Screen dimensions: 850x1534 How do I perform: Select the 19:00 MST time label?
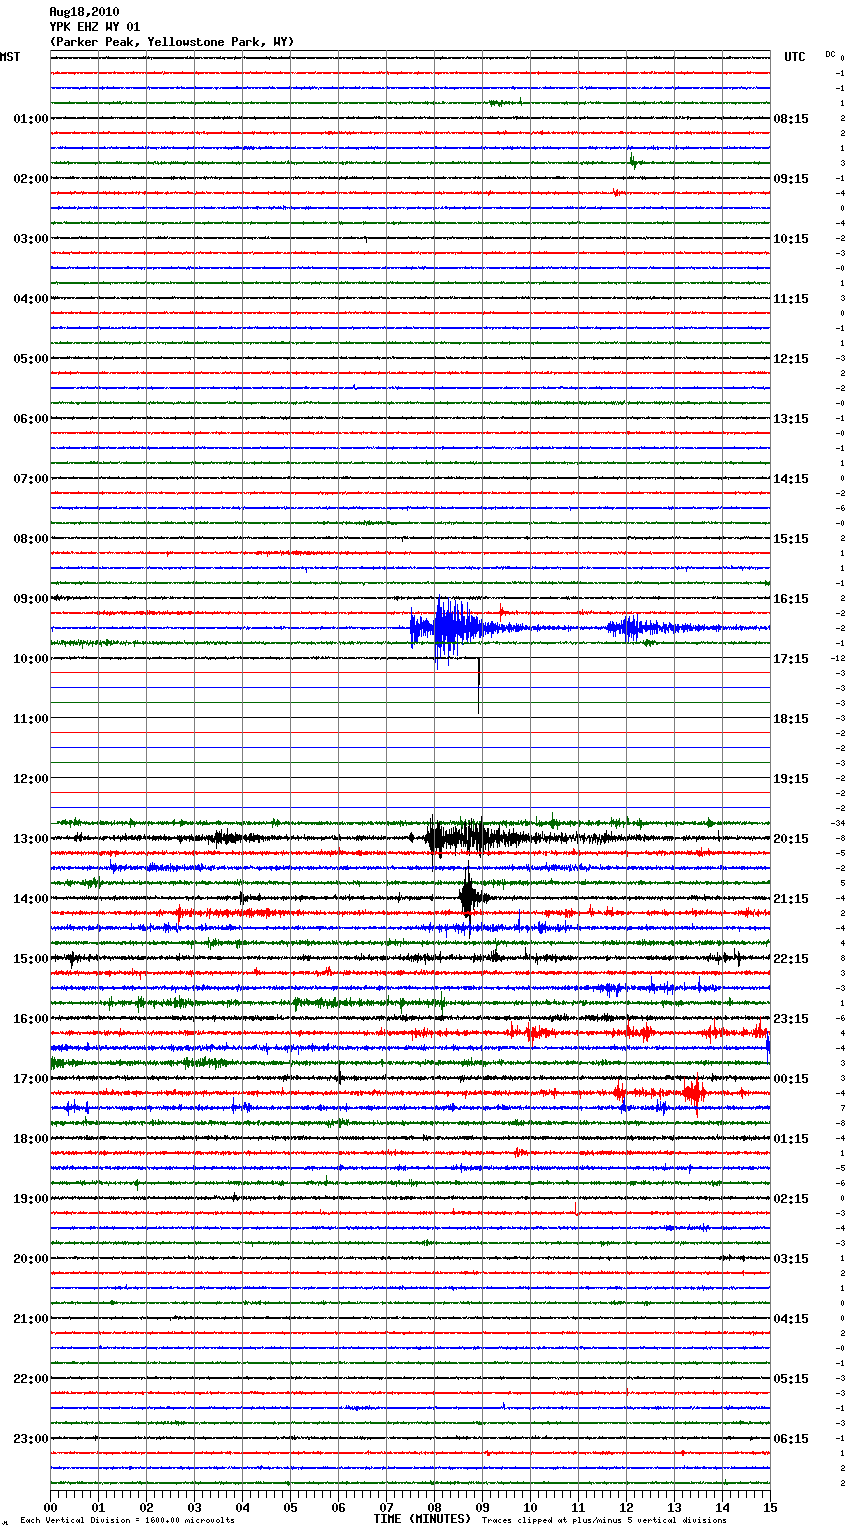[31, 1199]
